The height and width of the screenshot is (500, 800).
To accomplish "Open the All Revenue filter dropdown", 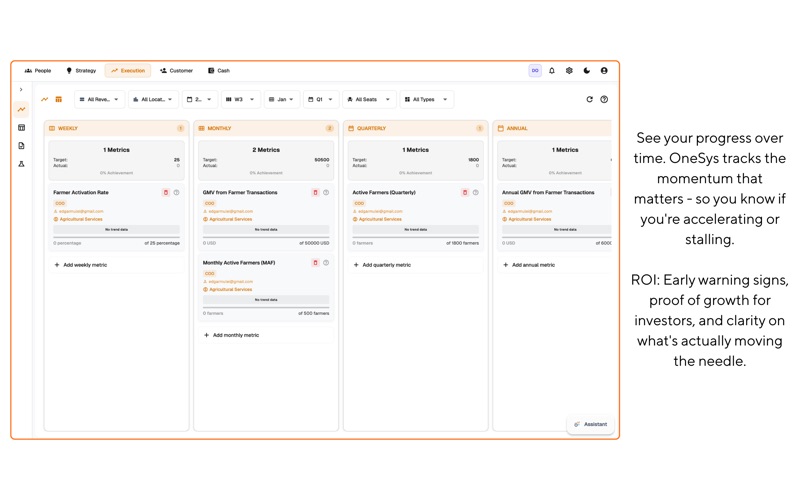I will click(x=99, y=99).
